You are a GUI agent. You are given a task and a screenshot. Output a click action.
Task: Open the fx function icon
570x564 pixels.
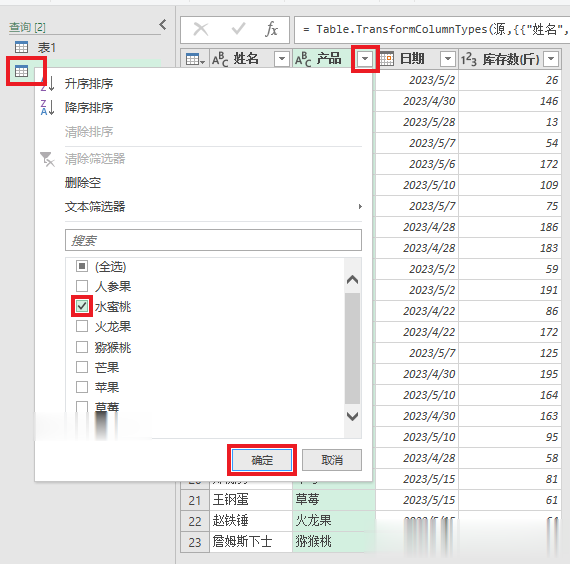click(272, 29)
